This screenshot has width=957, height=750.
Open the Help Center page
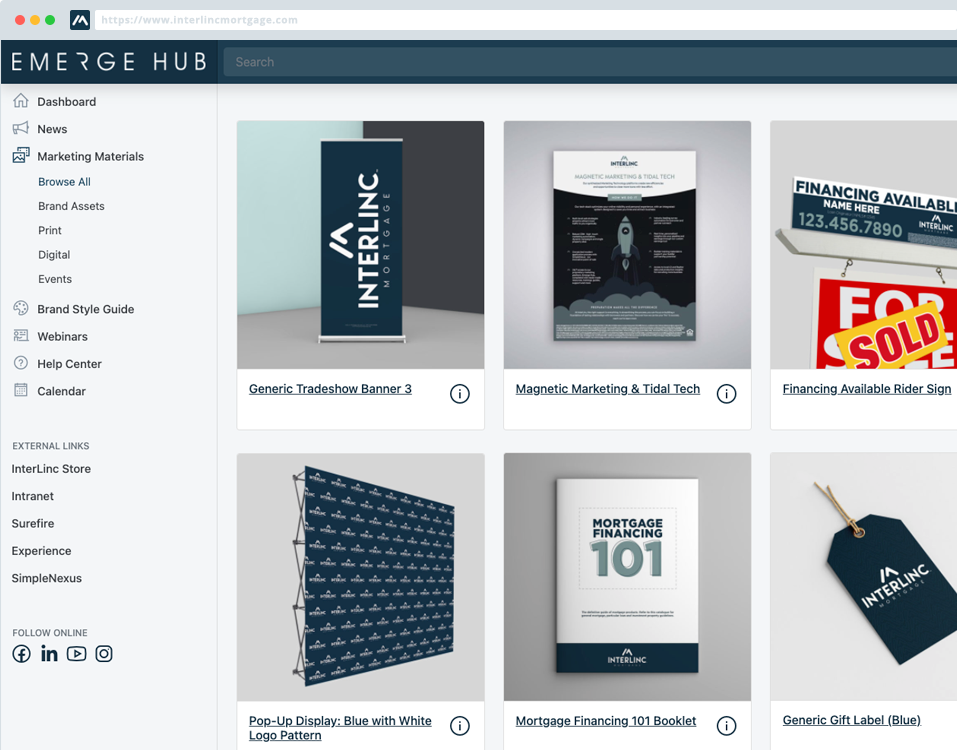point(69,364)
